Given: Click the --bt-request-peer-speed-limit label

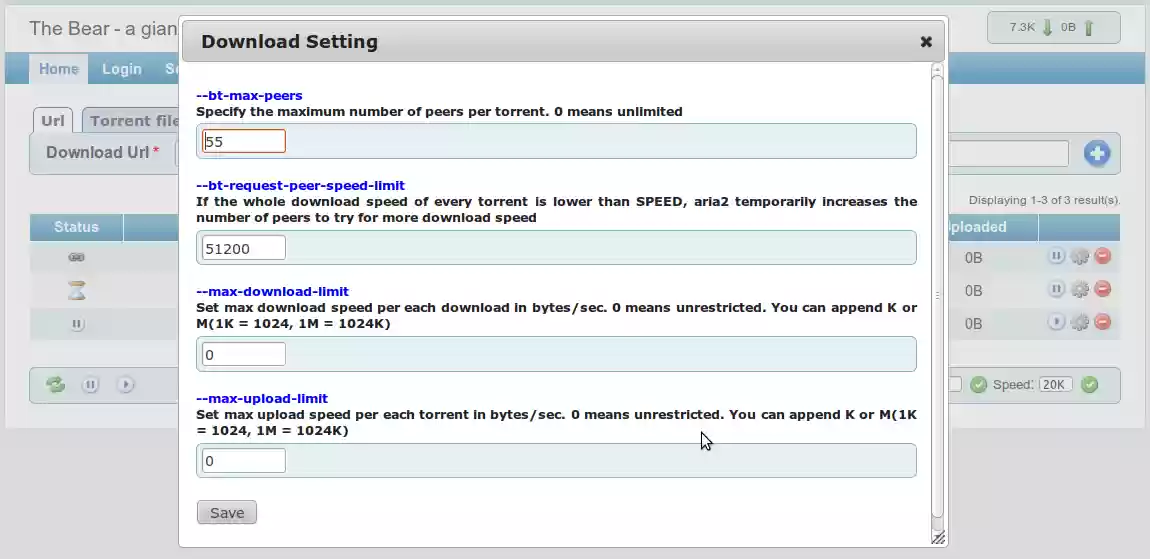Looking at the screenshot, I should (301, 186).
